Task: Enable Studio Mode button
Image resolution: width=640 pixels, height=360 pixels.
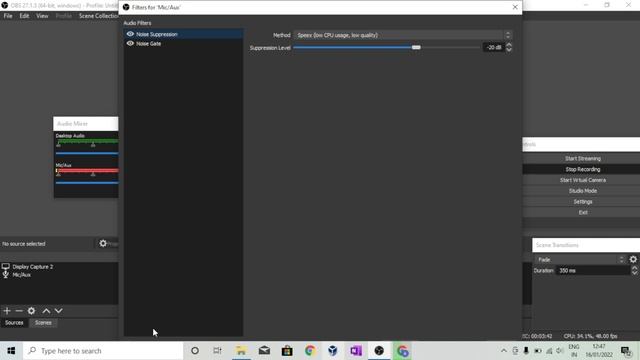Action: tap(582, 191)
